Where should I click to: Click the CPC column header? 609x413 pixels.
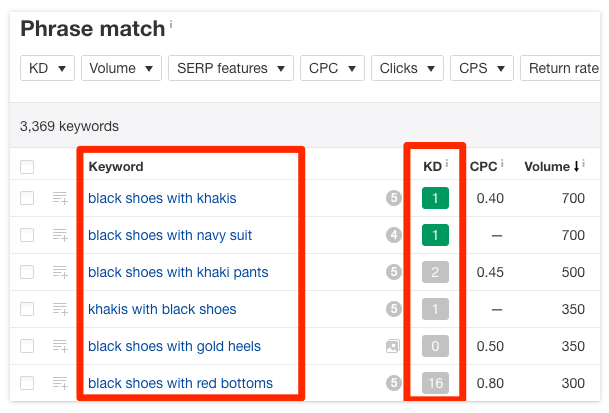coord(485,166)
